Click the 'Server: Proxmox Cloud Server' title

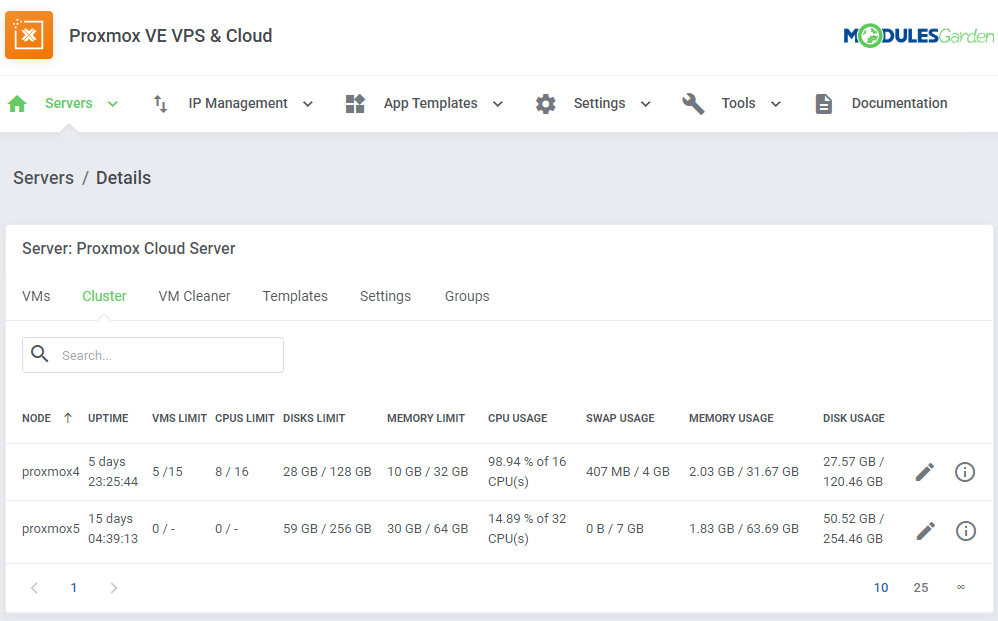point(129,248)
